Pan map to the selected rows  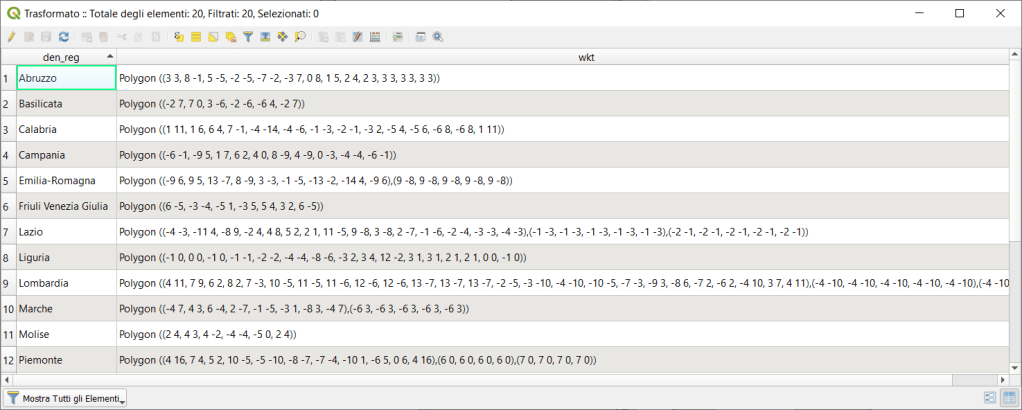coord(282,37)
